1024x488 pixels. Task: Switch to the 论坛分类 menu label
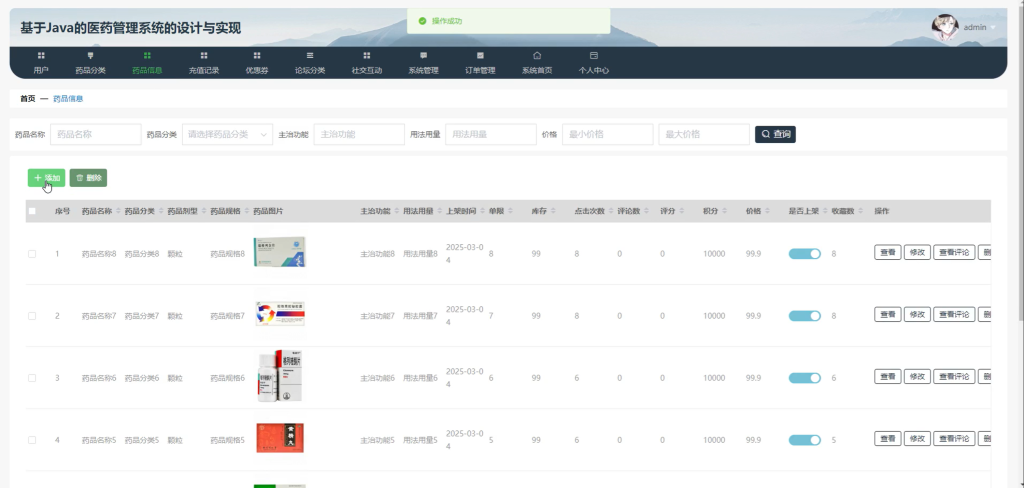[x=310, y=71]
